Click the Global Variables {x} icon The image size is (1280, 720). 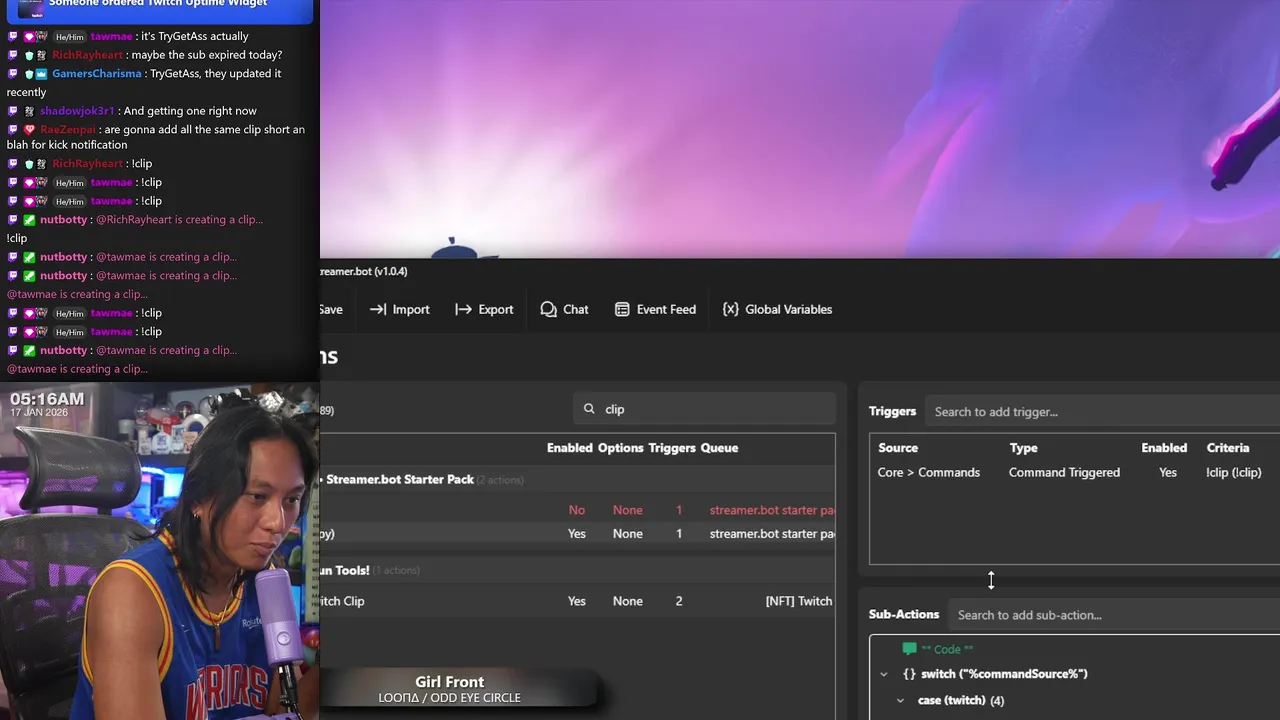pyautogui.click(x=730, y=310)
